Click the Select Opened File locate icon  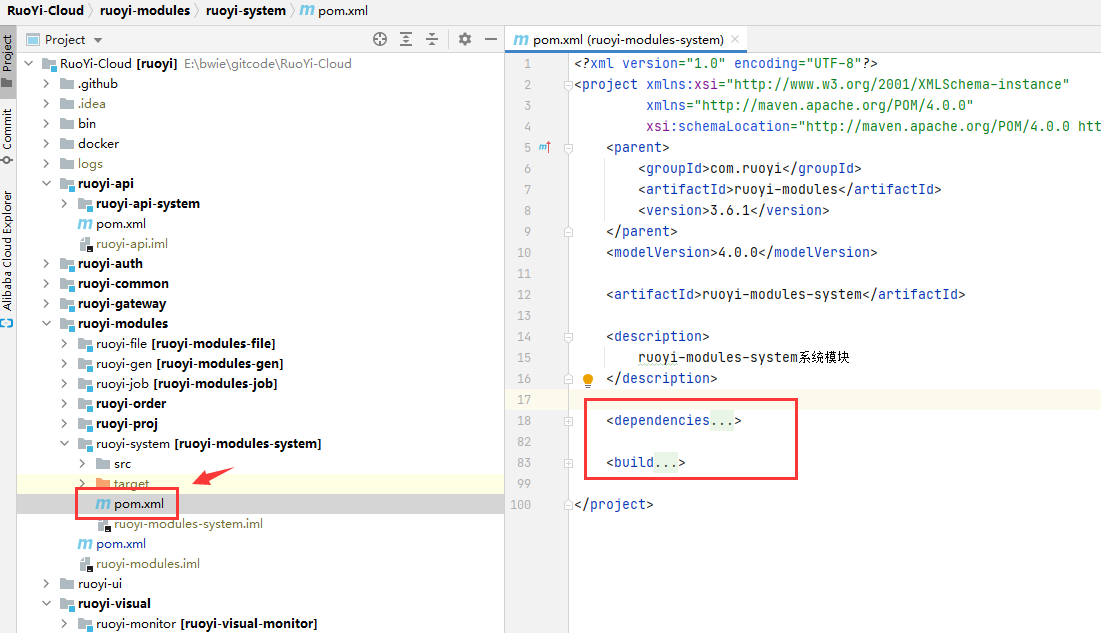[380, 39]
